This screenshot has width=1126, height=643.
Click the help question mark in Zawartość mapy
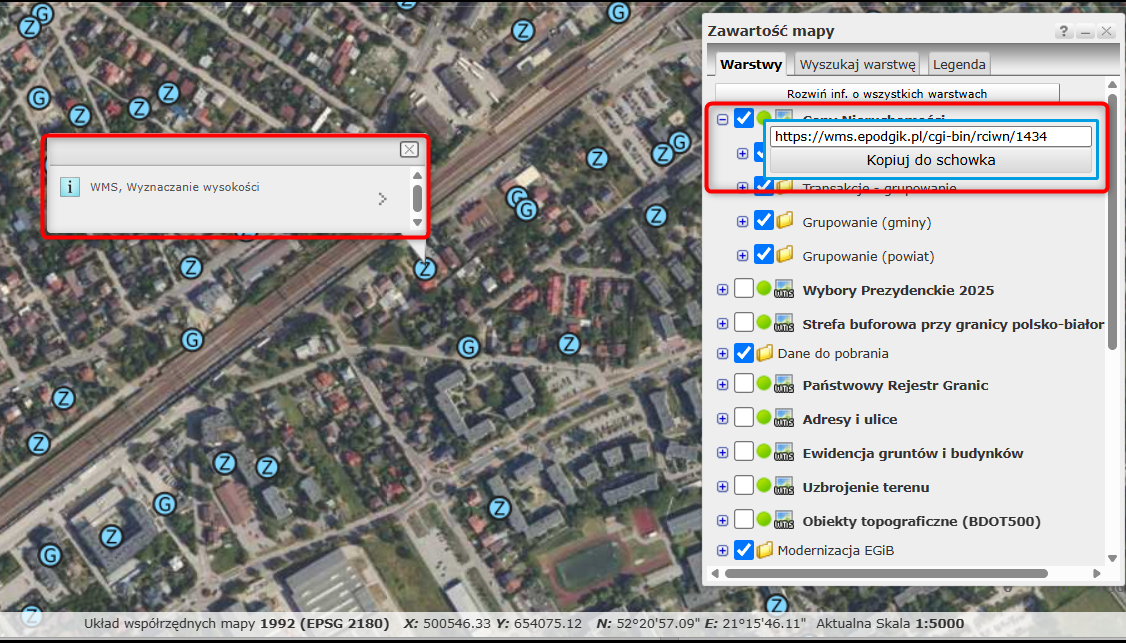(x=1064, y=32)
